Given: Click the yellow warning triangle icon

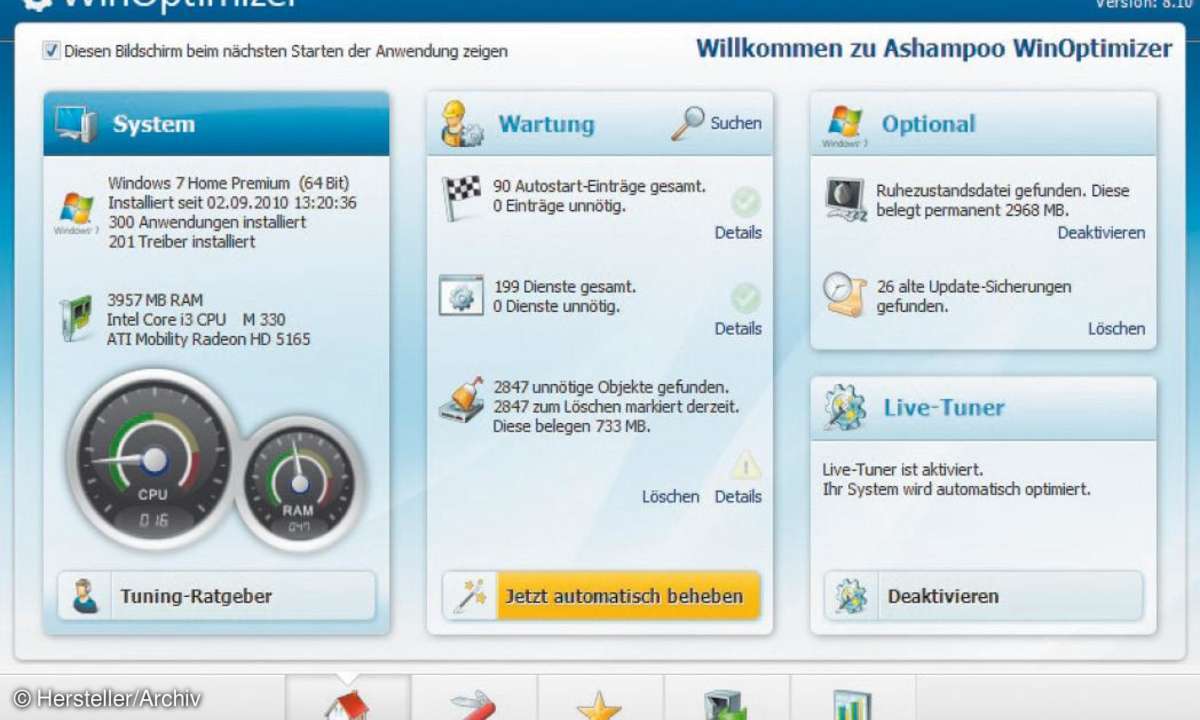Looking at the screenshot, I should (746, 465).
